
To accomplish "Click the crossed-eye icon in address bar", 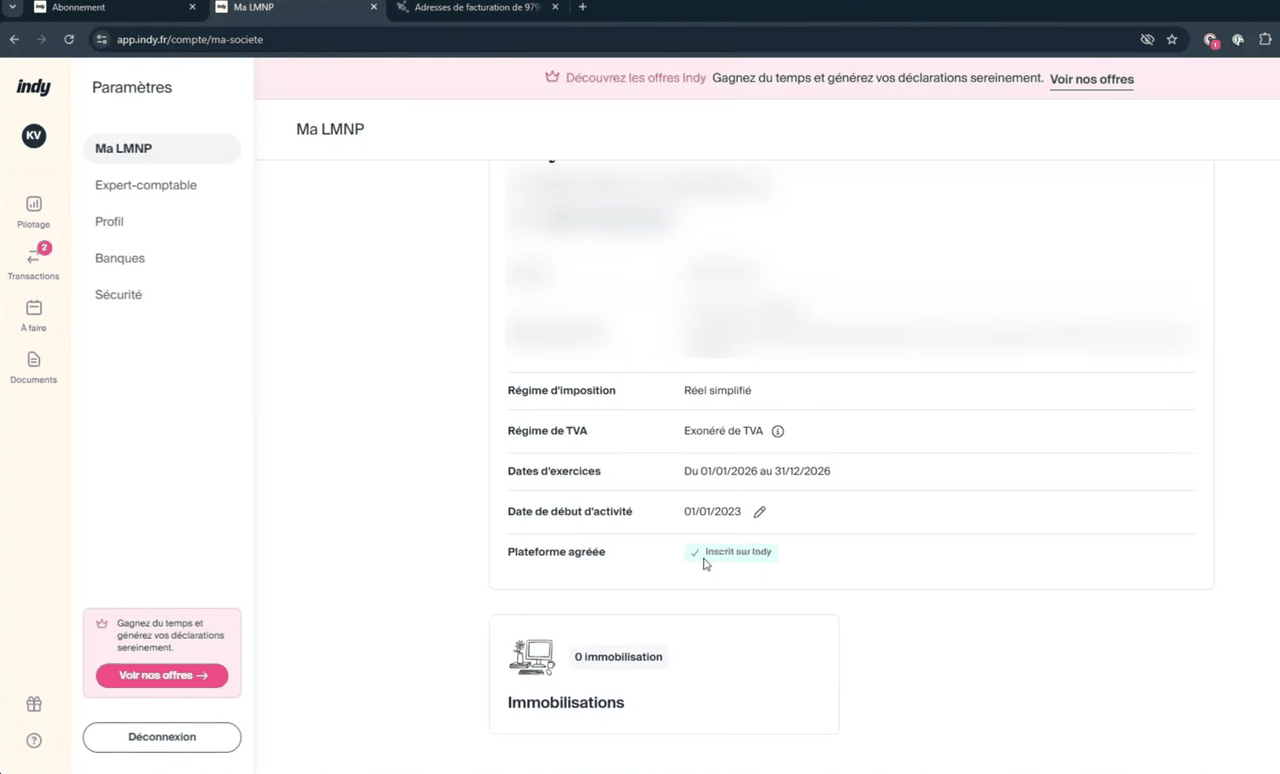I will coord(1147,39).
